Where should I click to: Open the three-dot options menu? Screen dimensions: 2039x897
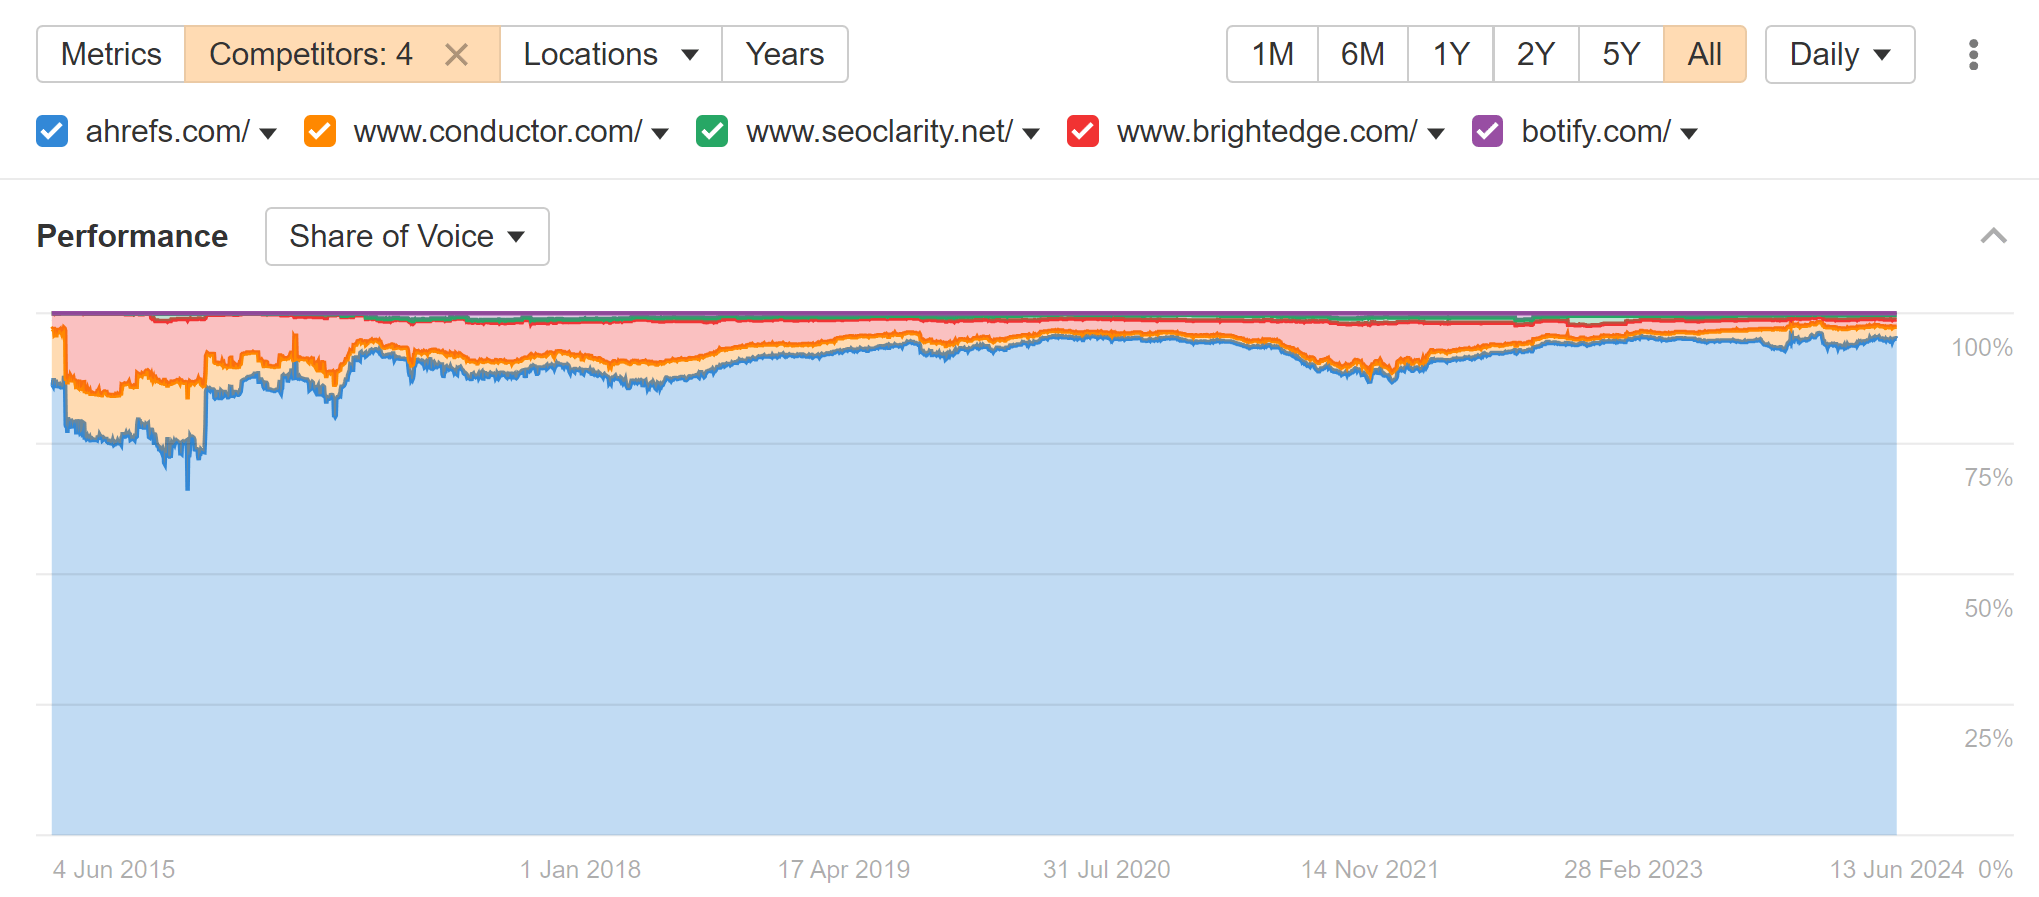click(1973, 55)
